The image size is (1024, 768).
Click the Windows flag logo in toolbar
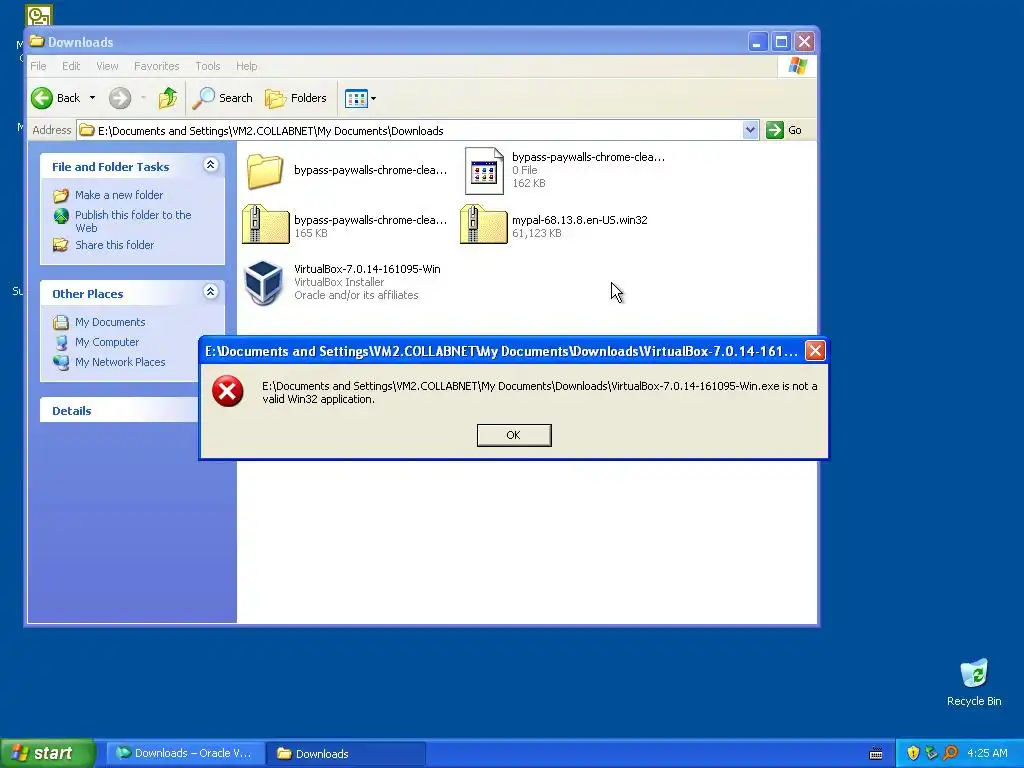point(797,66)
